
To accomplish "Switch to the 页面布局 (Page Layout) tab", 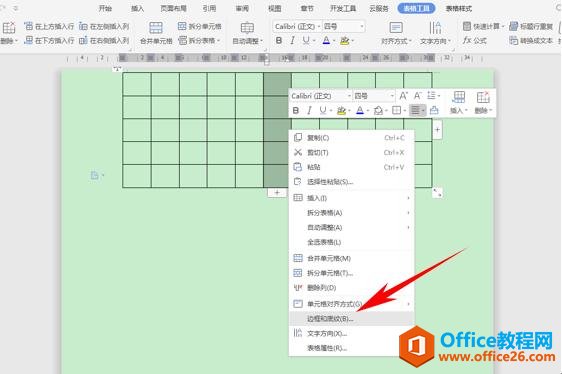I will click(173, 8).
